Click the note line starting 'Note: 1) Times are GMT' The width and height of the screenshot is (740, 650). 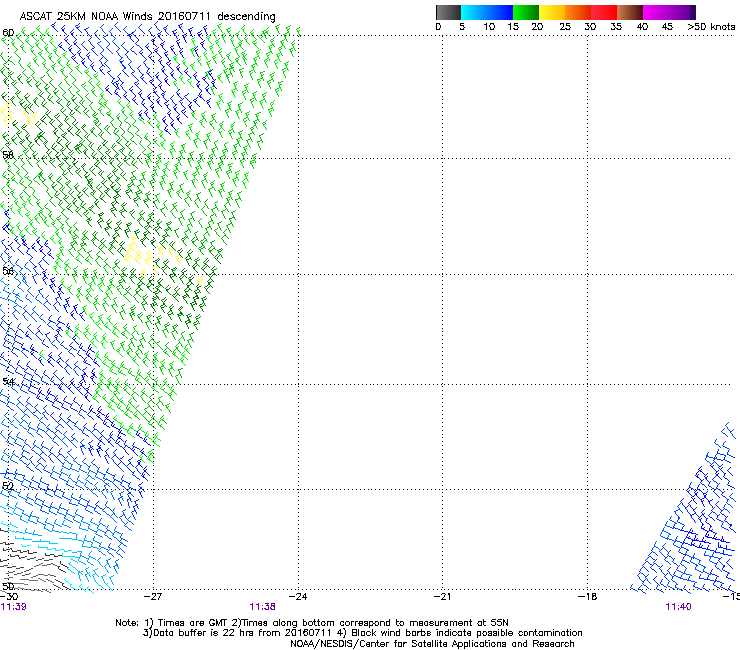[x=312, y=623]
